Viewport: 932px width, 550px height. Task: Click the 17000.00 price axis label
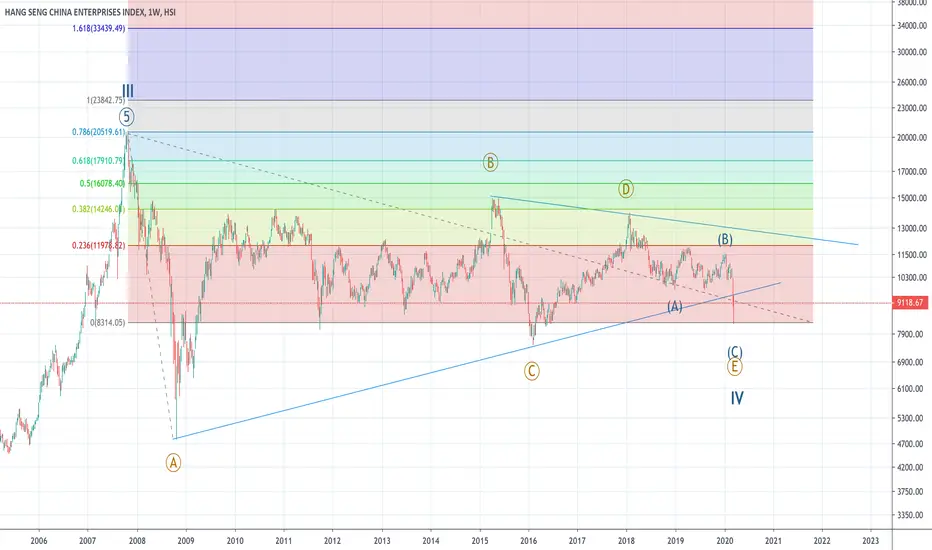click(x=912, y=172)
